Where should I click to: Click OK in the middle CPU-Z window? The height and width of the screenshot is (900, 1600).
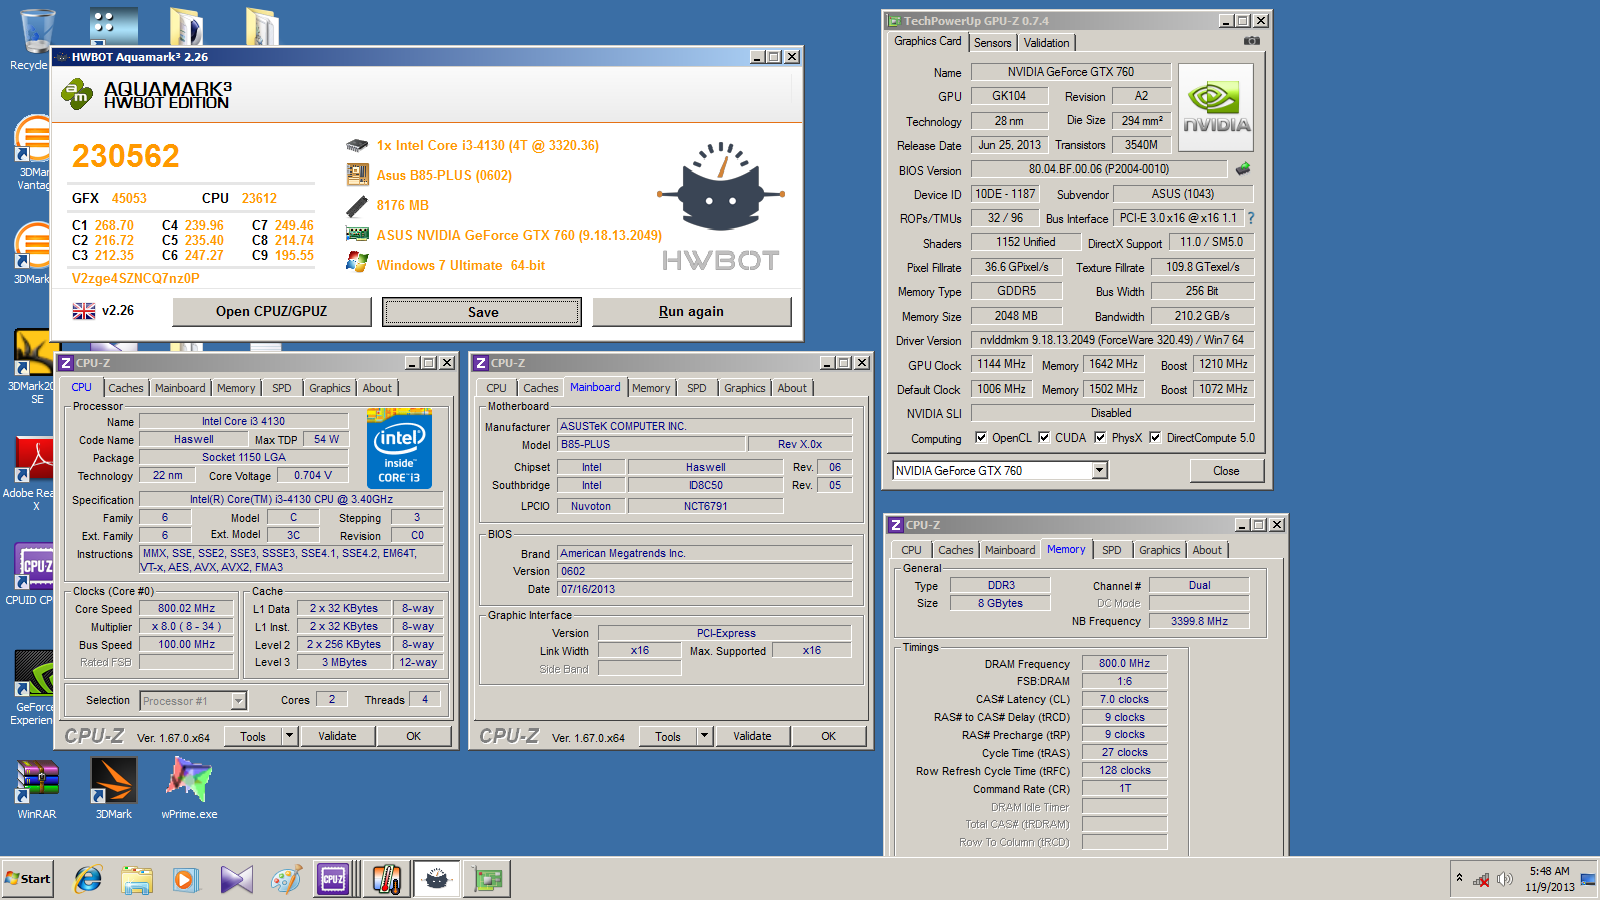pos(829,736)
